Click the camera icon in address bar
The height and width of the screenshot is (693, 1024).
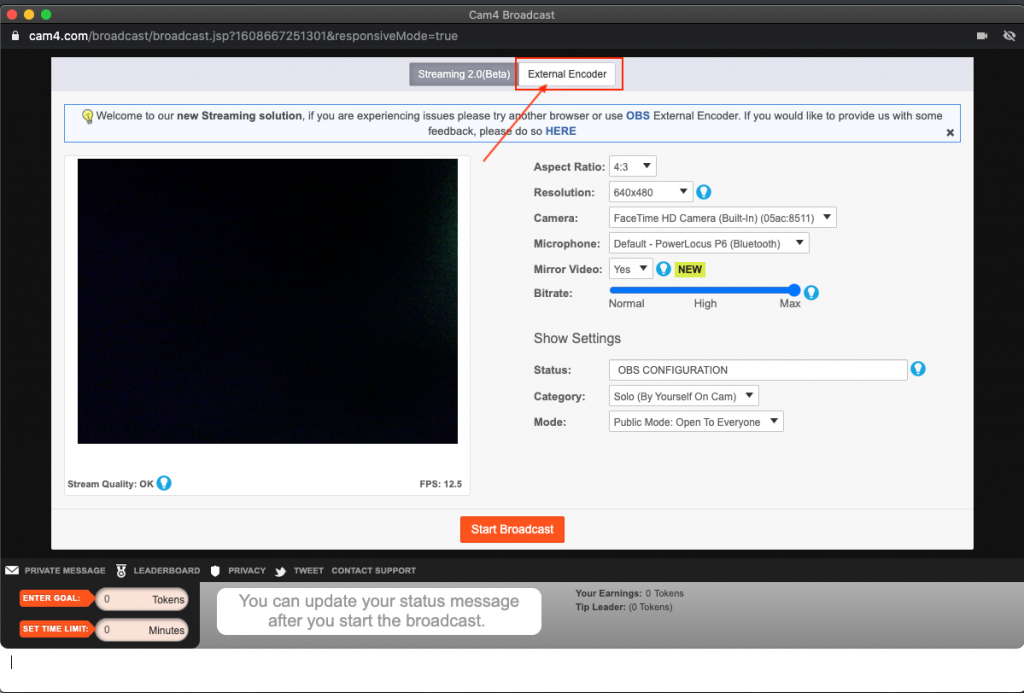point(982,36)
